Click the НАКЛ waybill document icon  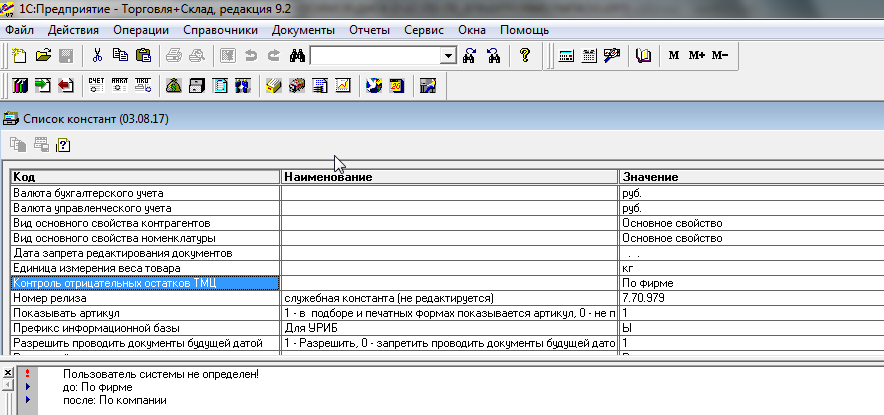[x=120, y=86]
